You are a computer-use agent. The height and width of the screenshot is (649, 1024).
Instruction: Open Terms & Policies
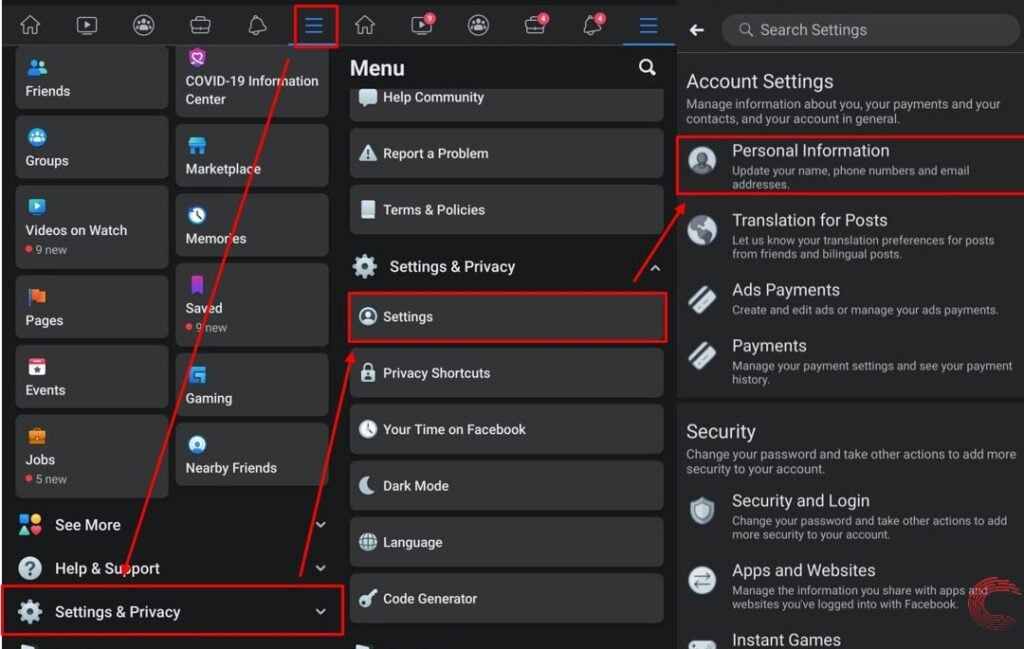507,210
